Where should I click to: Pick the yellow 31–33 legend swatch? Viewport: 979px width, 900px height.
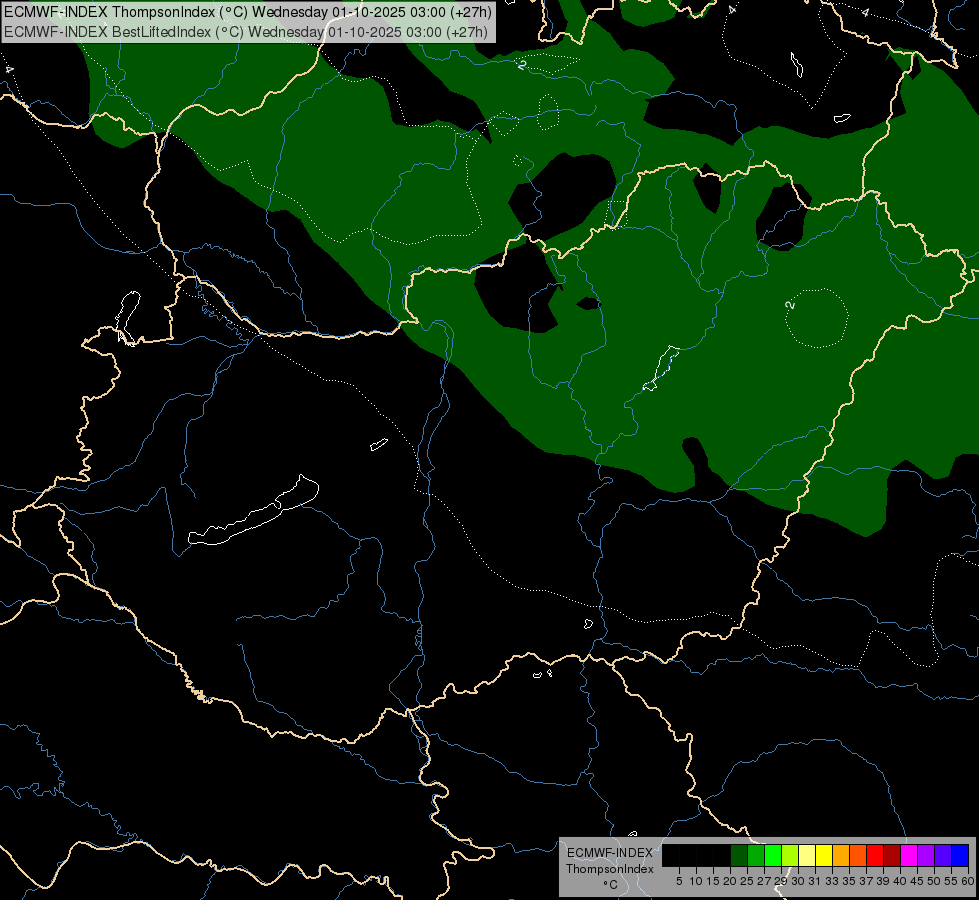pyautogui.click(x=824, y=855)
